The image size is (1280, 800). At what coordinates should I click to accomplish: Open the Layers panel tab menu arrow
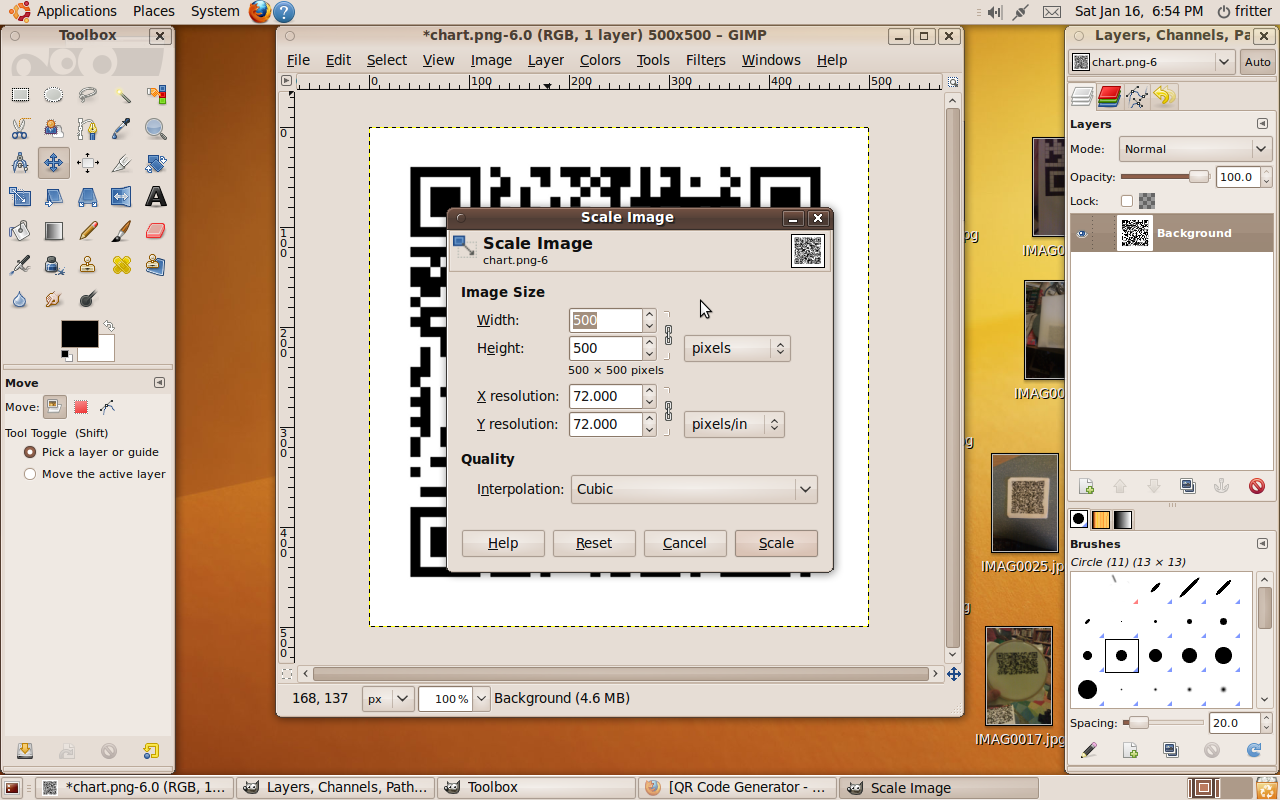pyautogui.click(x=1262, y=124)
